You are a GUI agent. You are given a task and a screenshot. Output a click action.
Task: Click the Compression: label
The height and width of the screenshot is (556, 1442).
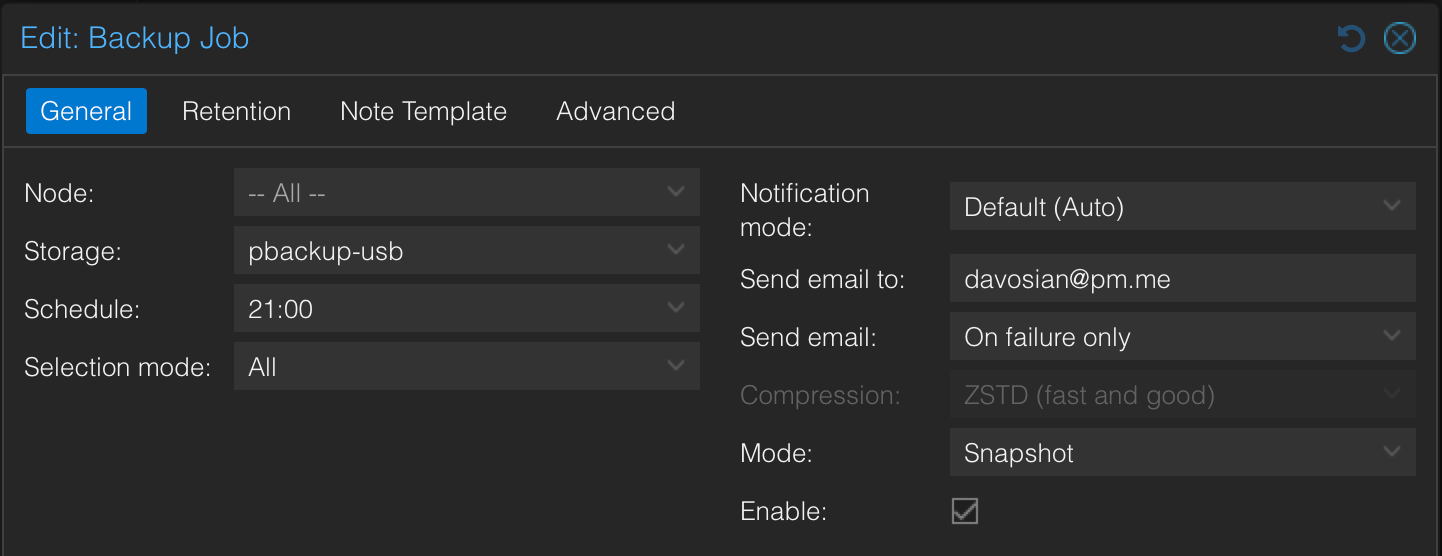[821, 395]
